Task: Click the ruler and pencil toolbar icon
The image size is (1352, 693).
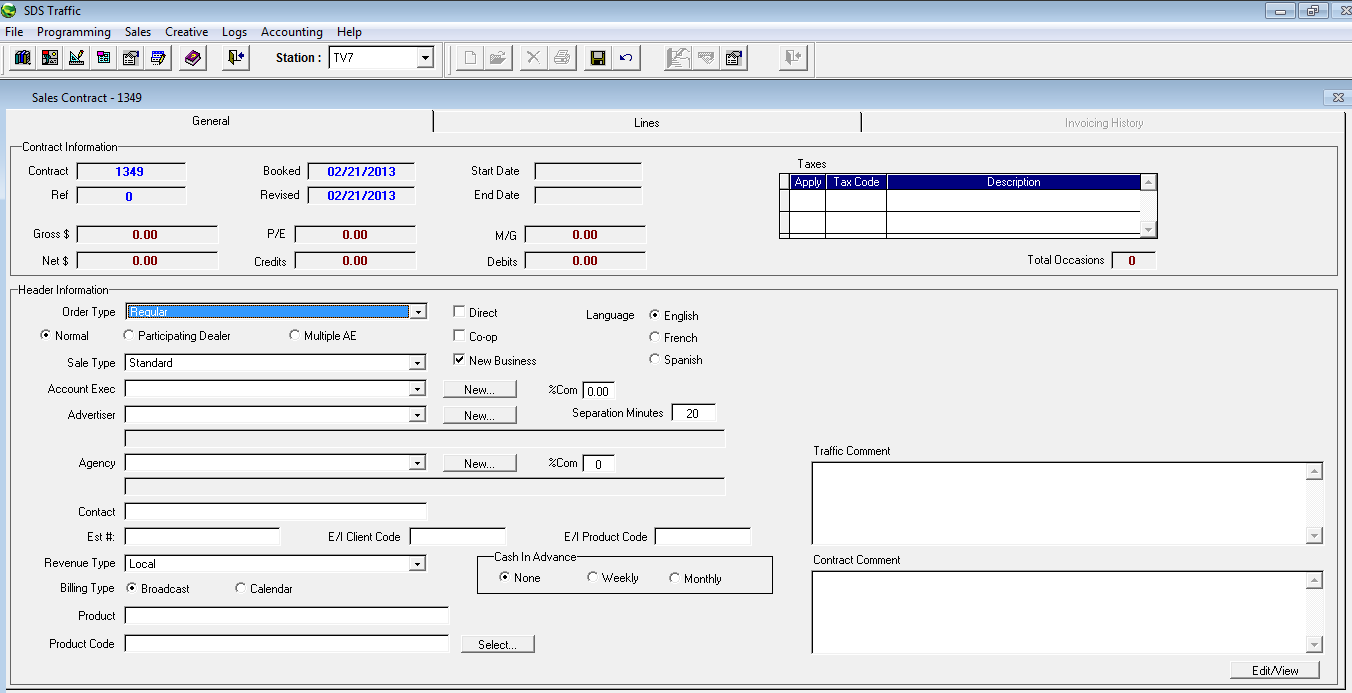Action: click(76, 58)
